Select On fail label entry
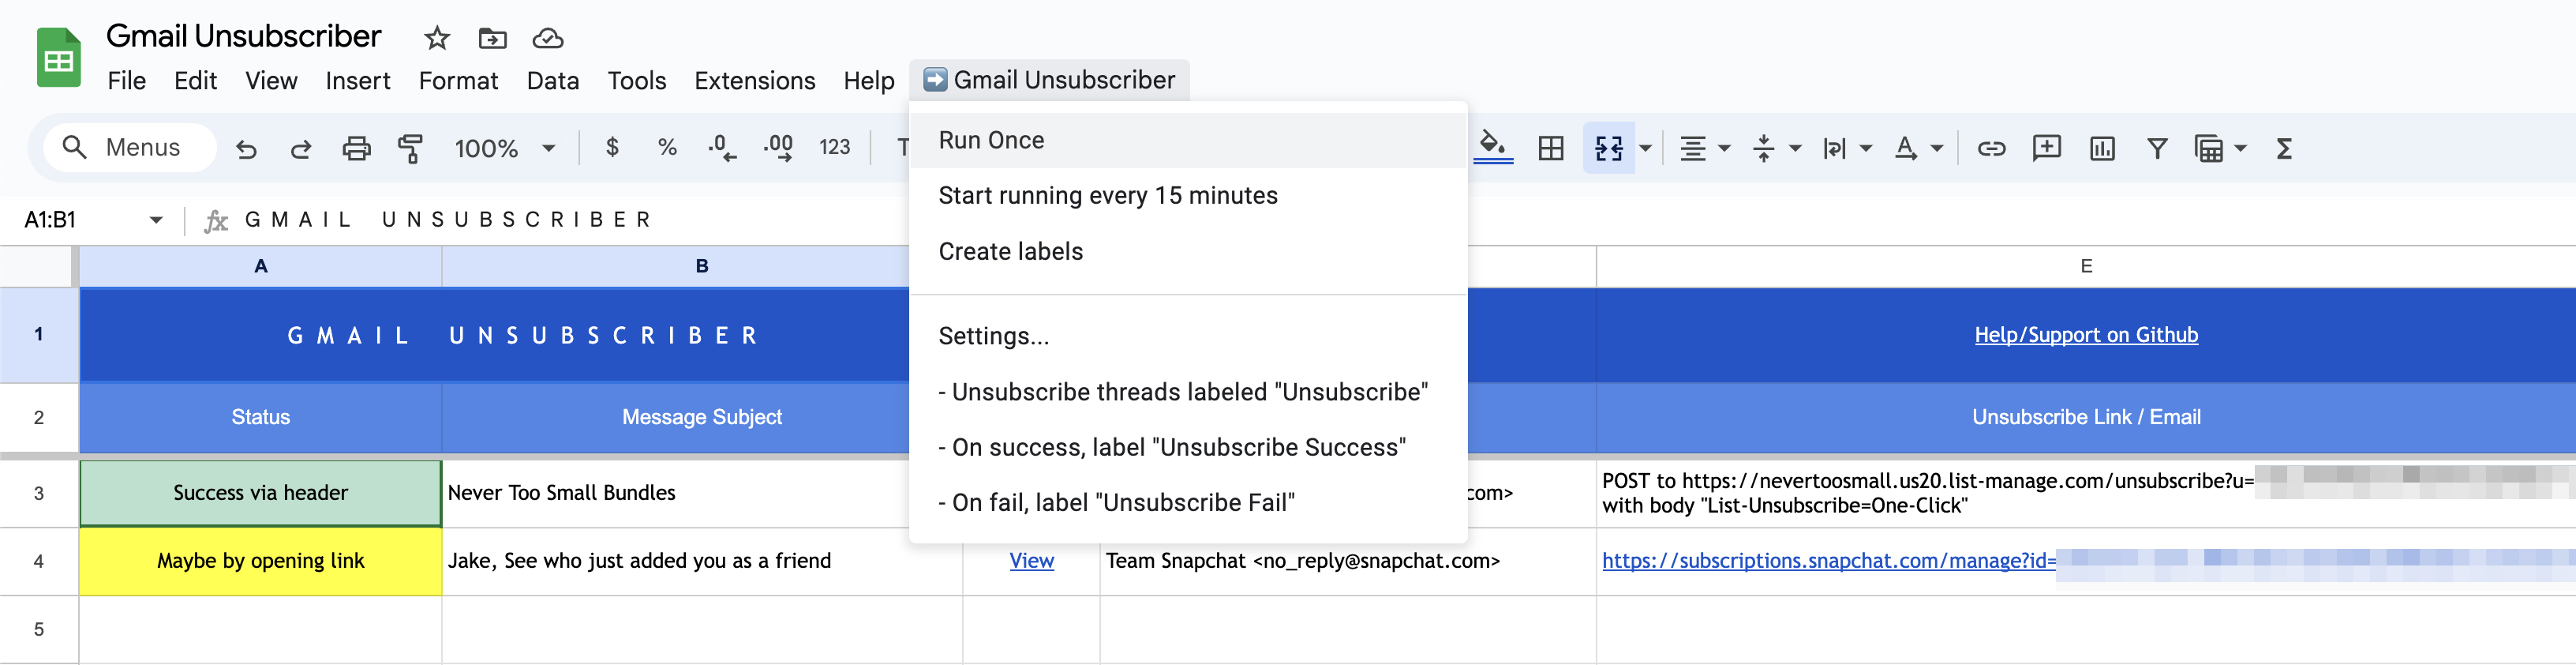This screenshot has height=665, width=2576. click(1188, 503)
